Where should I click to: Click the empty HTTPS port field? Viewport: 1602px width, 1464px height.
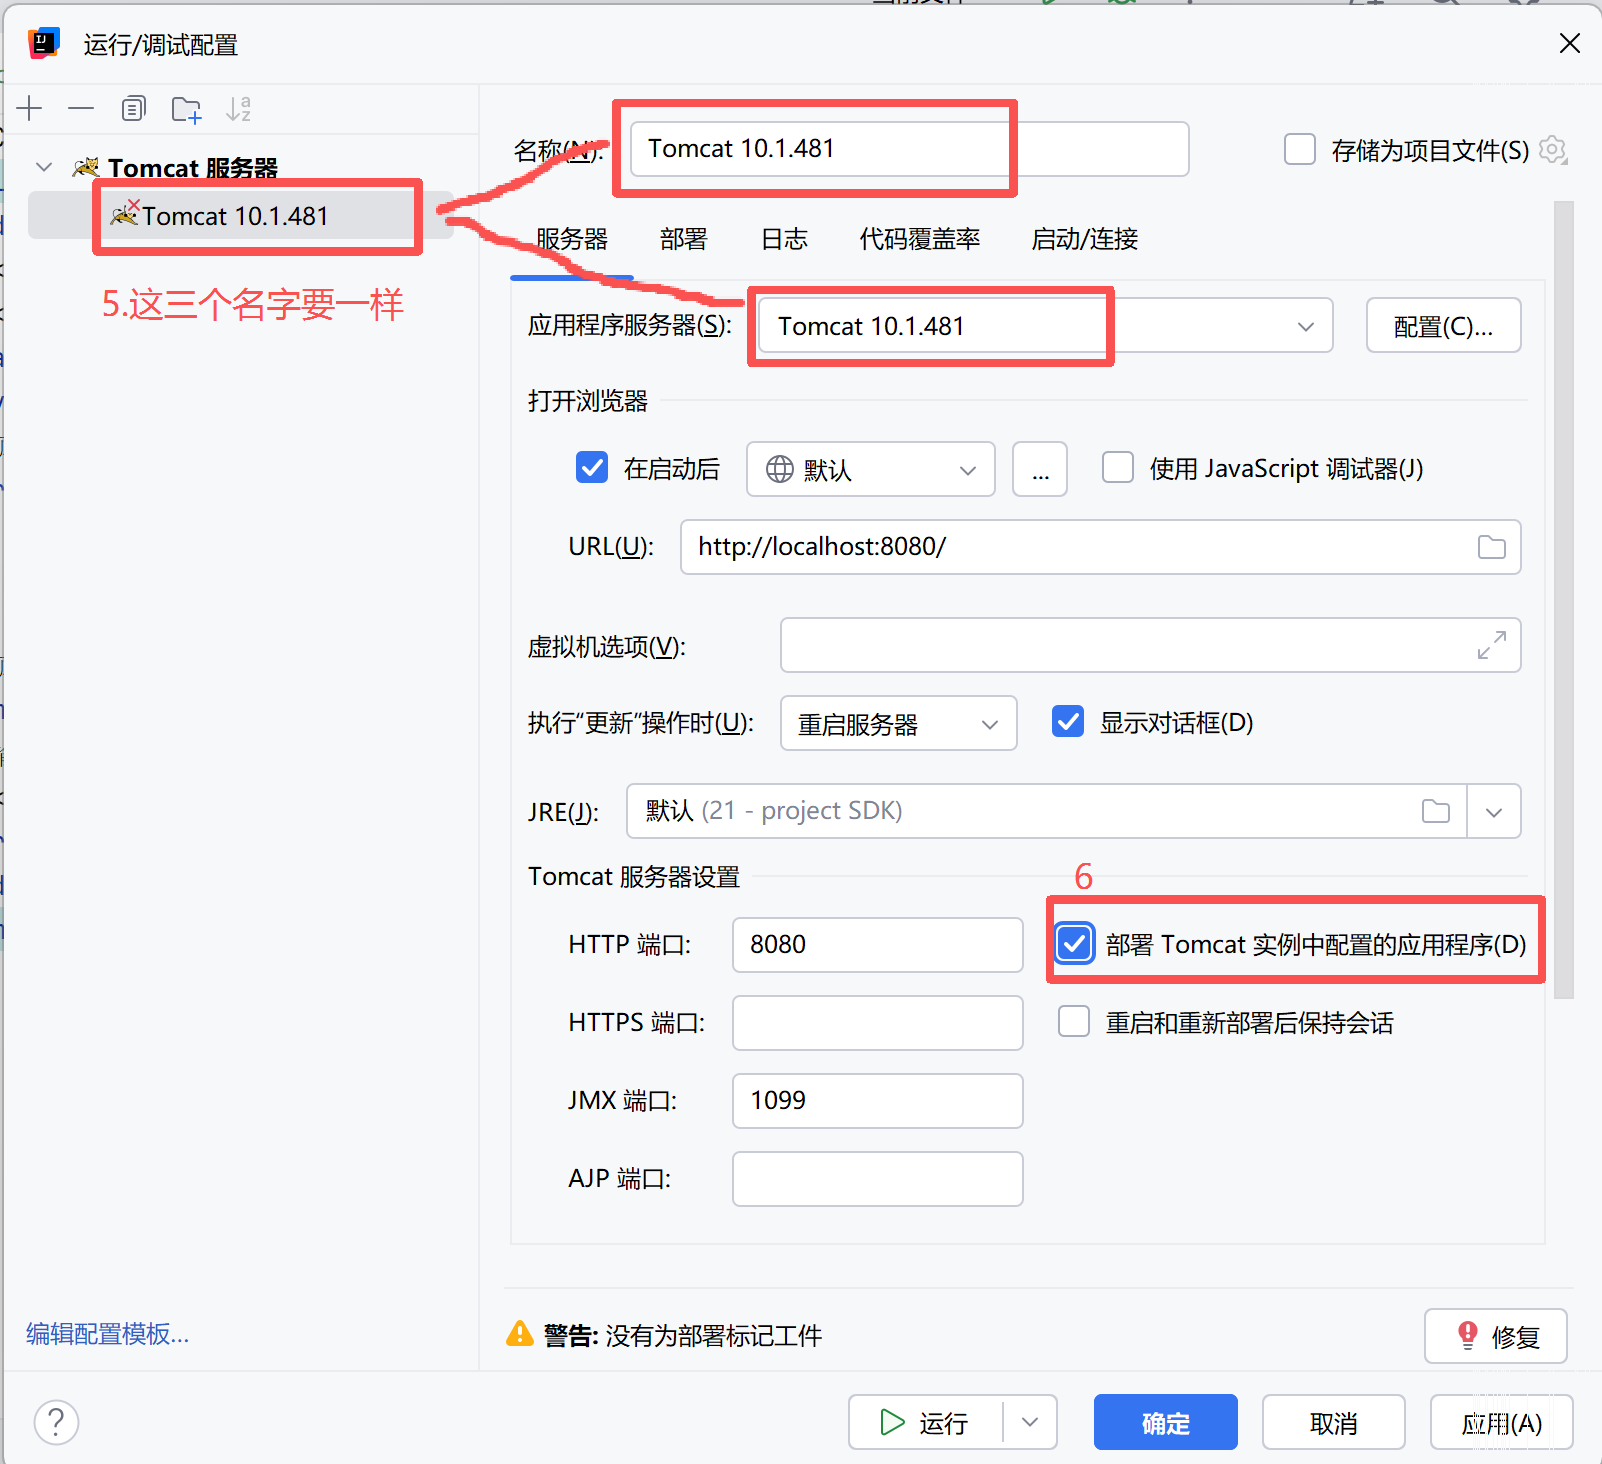tap(878, 1023)
